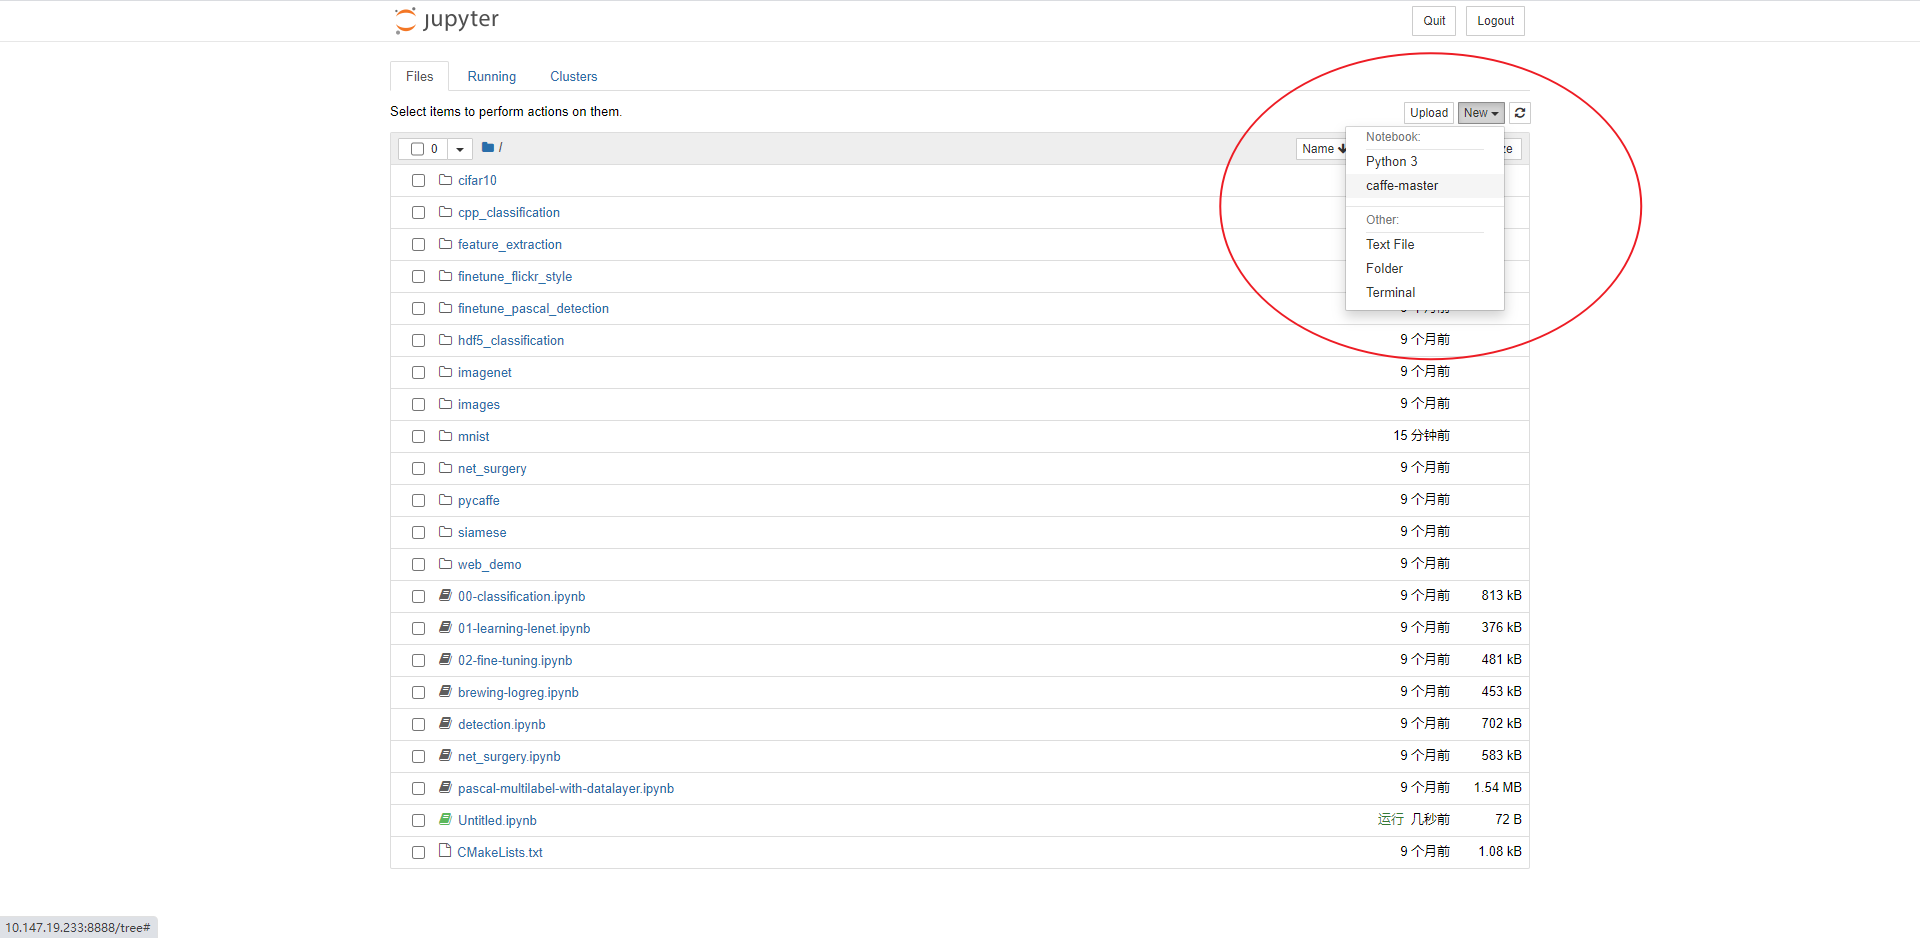Click notebook icon beside pascal-multilabel-with-datalayer.ipynb
Viewport: 1920px width, 938px height.
[446, 787]
